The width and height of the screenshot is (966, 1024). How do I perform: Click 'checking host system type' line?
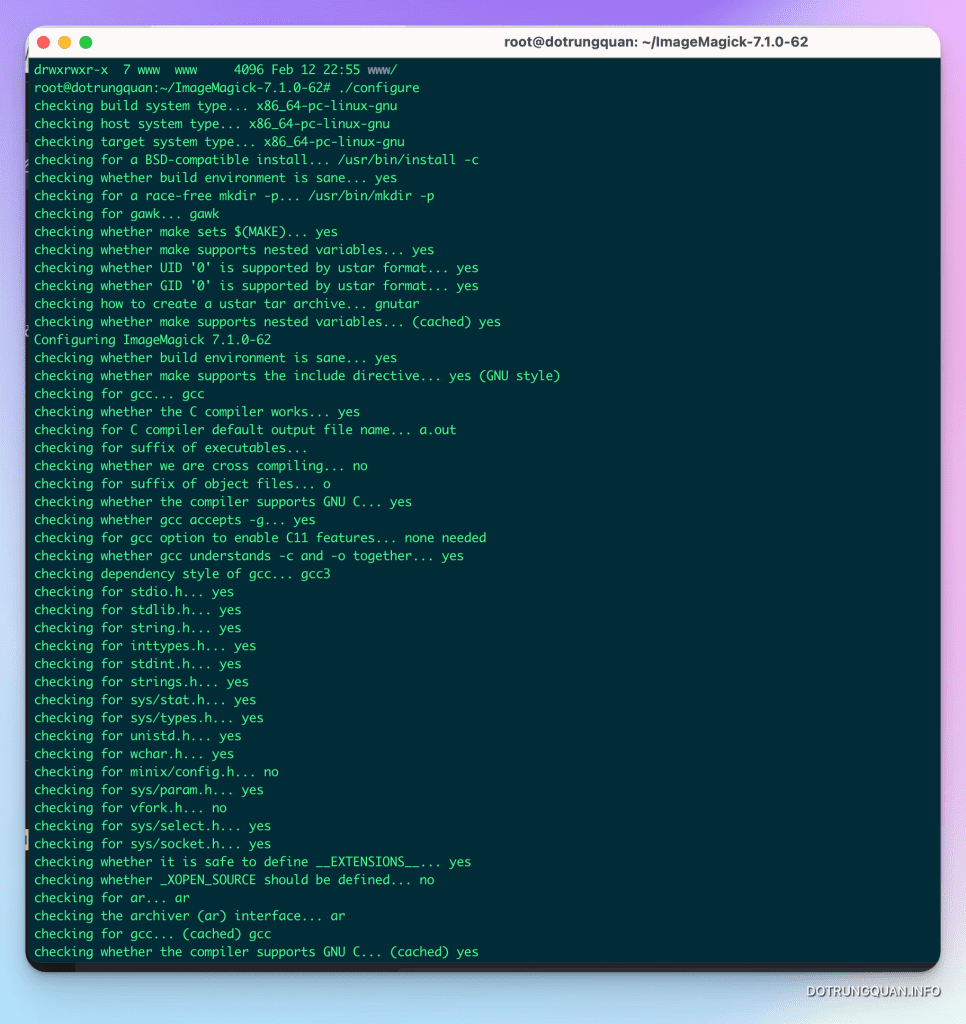[x=212, y=123]
